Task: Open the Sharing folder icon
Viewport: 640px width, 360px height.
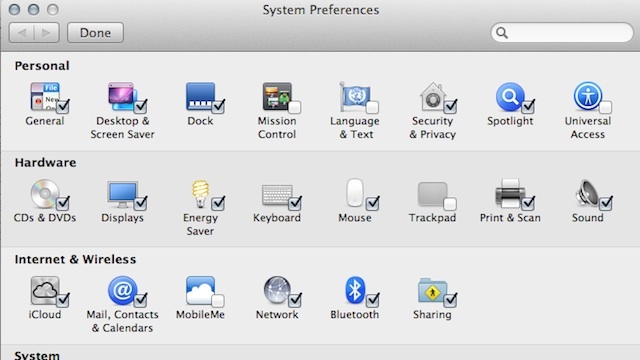Action: 432,291
